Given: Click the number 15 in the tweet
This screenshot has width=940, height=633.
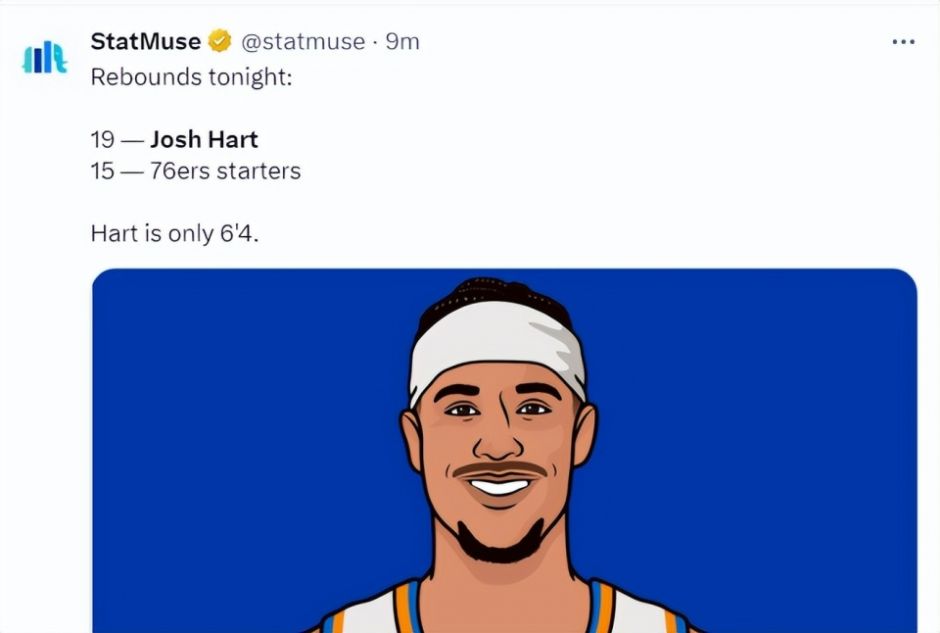Looking at the screenshot, I should pos(102,171).
